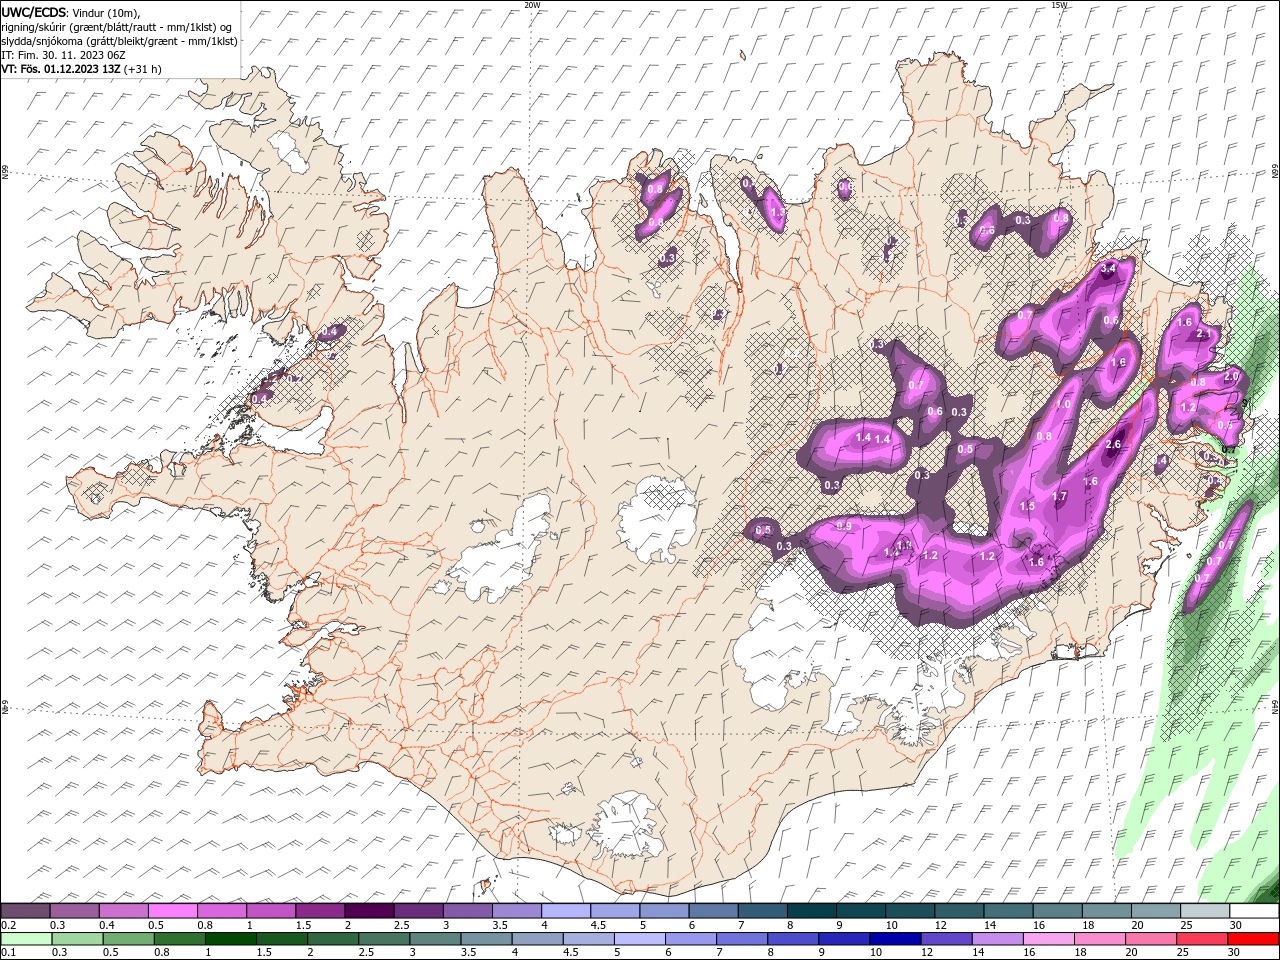1280x960 pixels.
Task: Select the 0.5–0.8 medium green swatch in bottom legend row
Action: point(129,939)
